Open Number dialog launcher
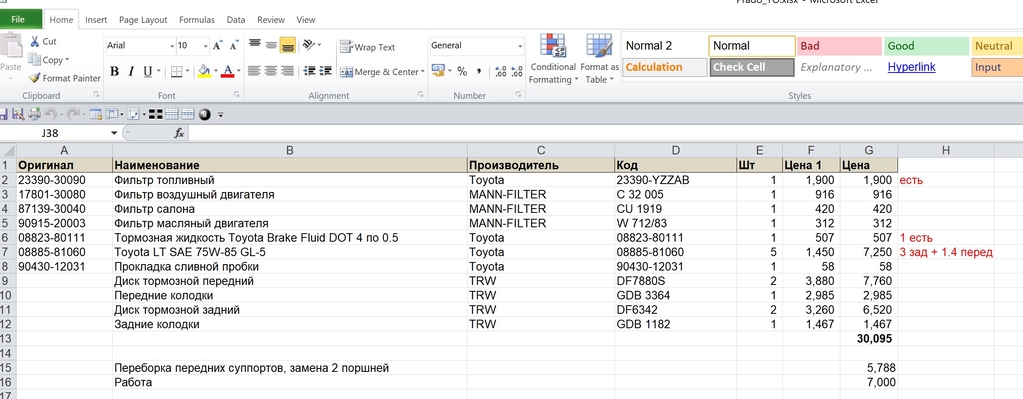This screenshot has width=1023, height=399. click(519, 95)
